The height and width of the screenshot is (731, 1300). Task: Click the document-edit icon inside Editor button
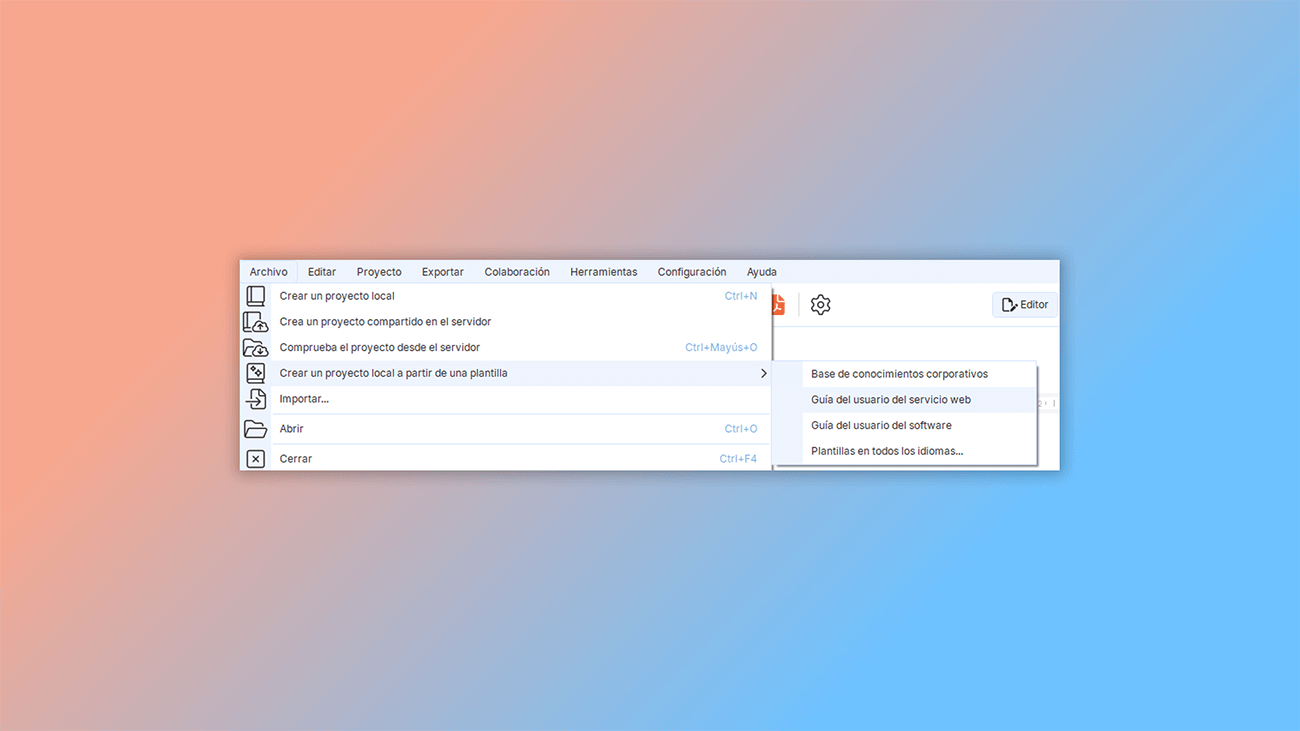(1007, 304)
